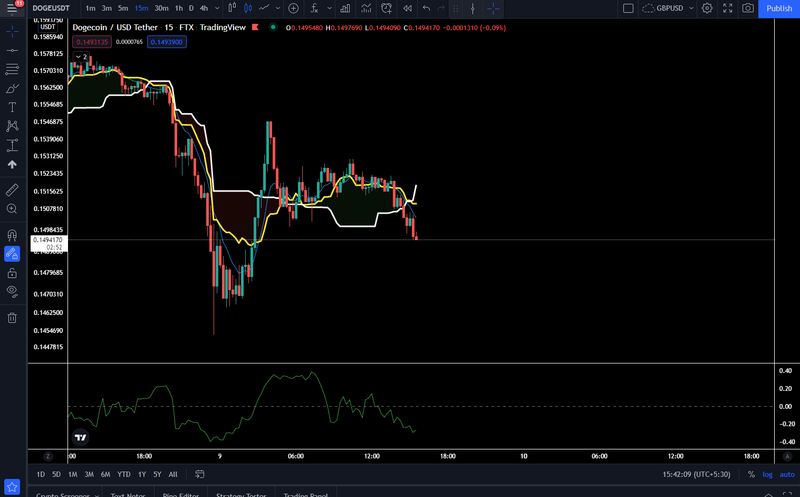Take a chart snapshot with the camera
This screenshot has height=497, width=800.
point(748,8)
